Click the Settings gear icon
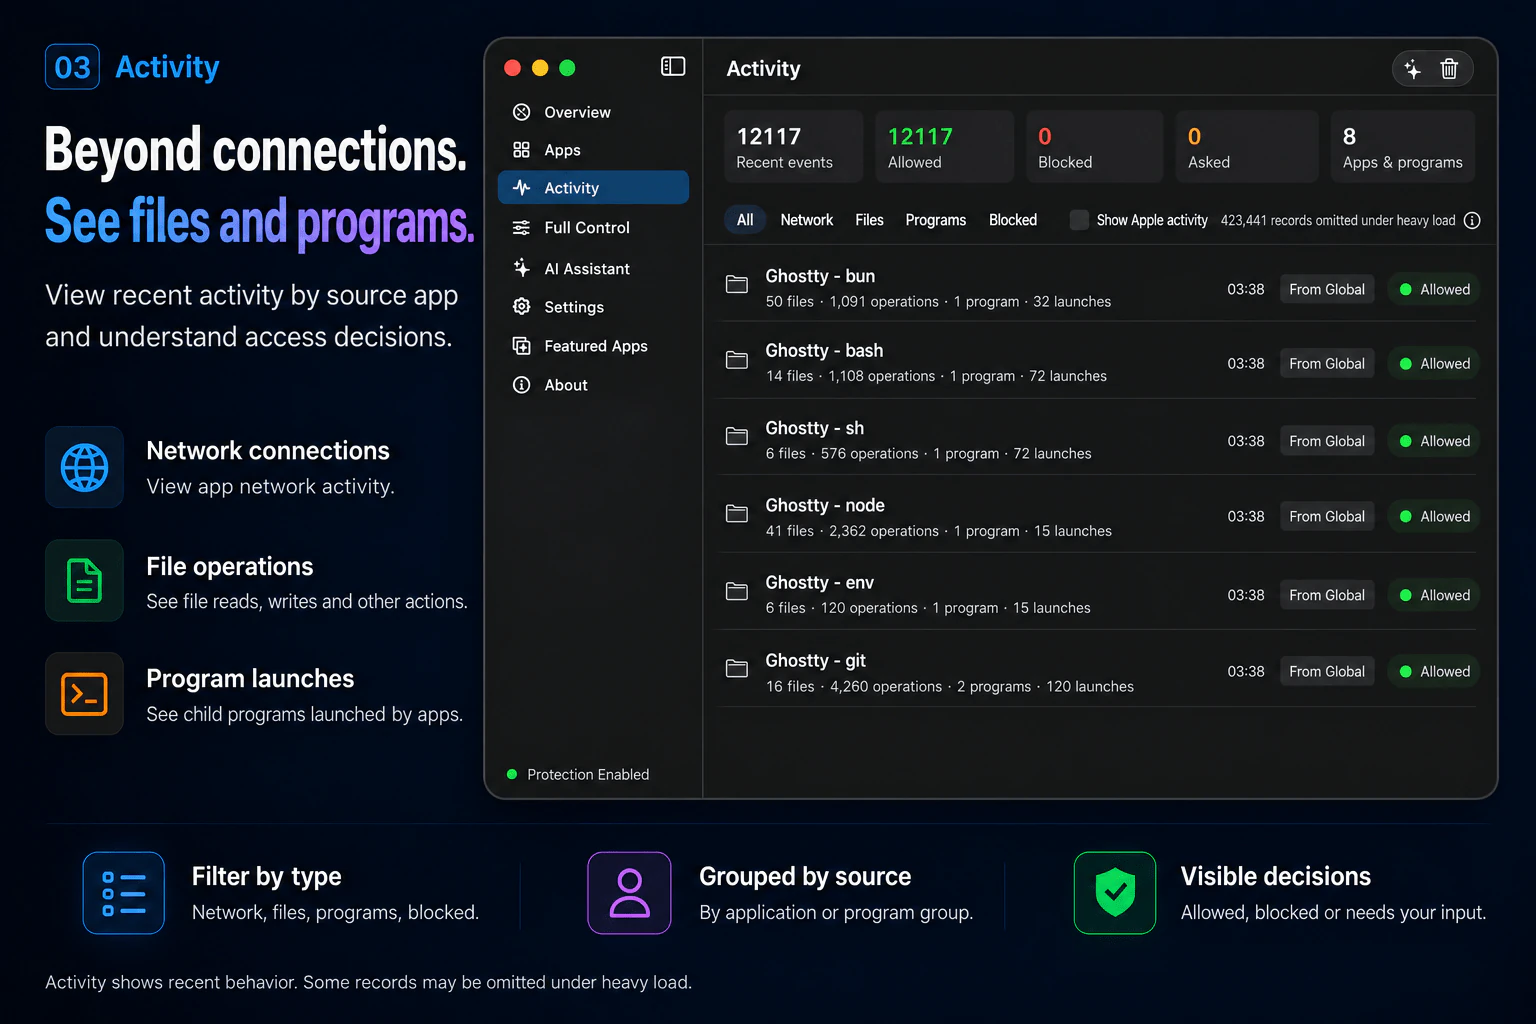Viewport: 1536px width, 1024px height. coord(521,307)
